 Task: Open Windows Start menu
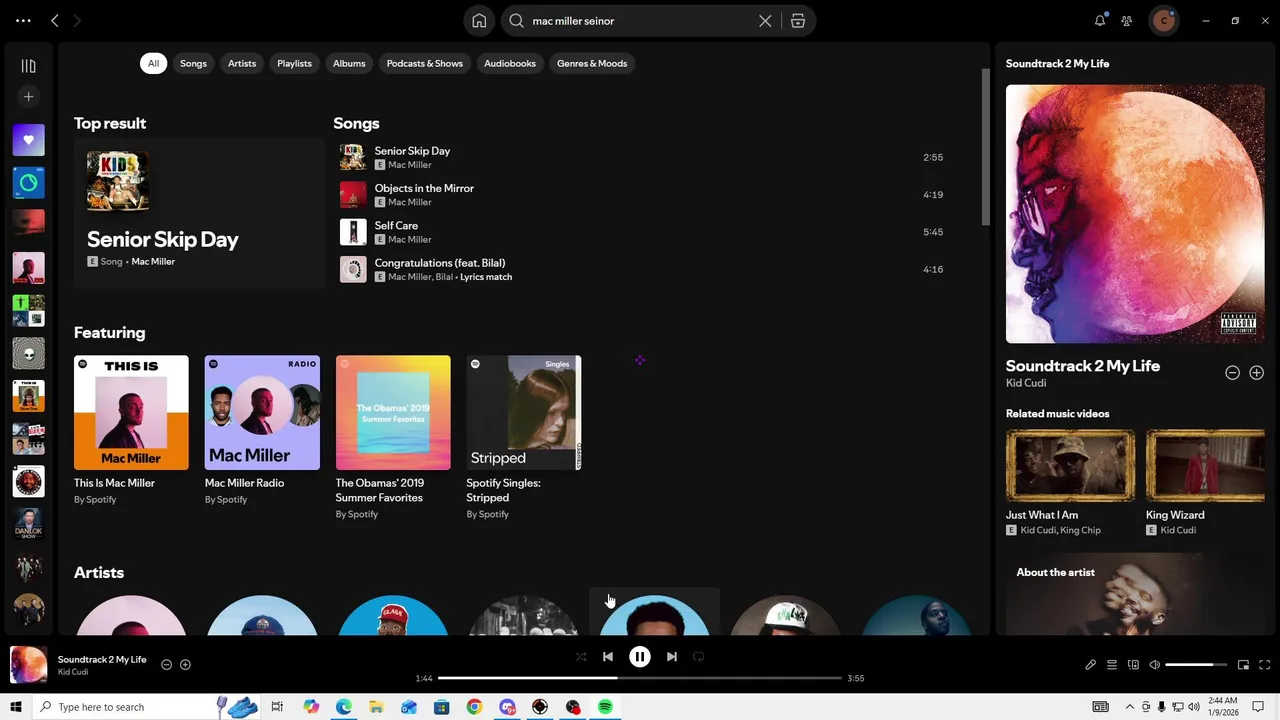tap(15, 707)
